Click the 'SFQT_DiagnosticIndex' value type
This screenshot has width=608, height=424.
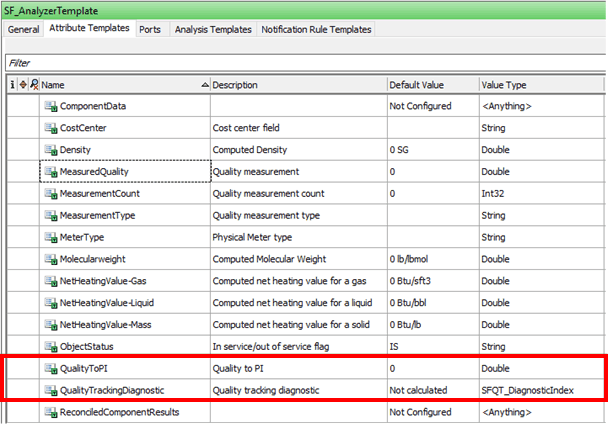(527, 390)
